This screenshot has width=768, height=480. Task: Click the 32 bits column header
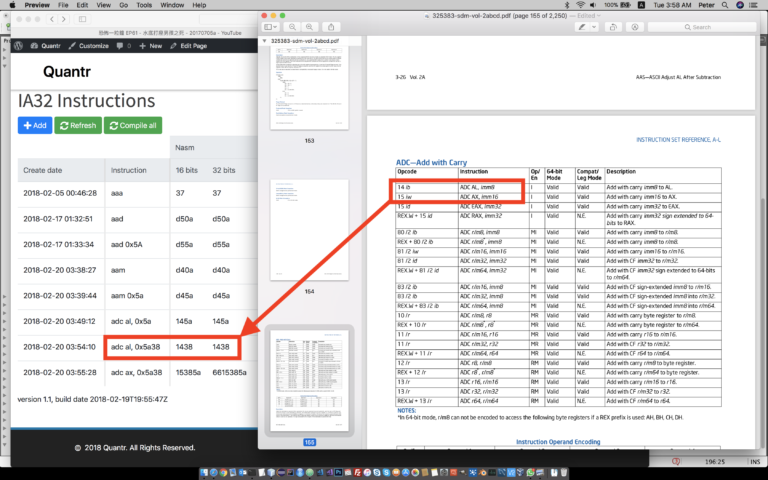tap(224, 170)
